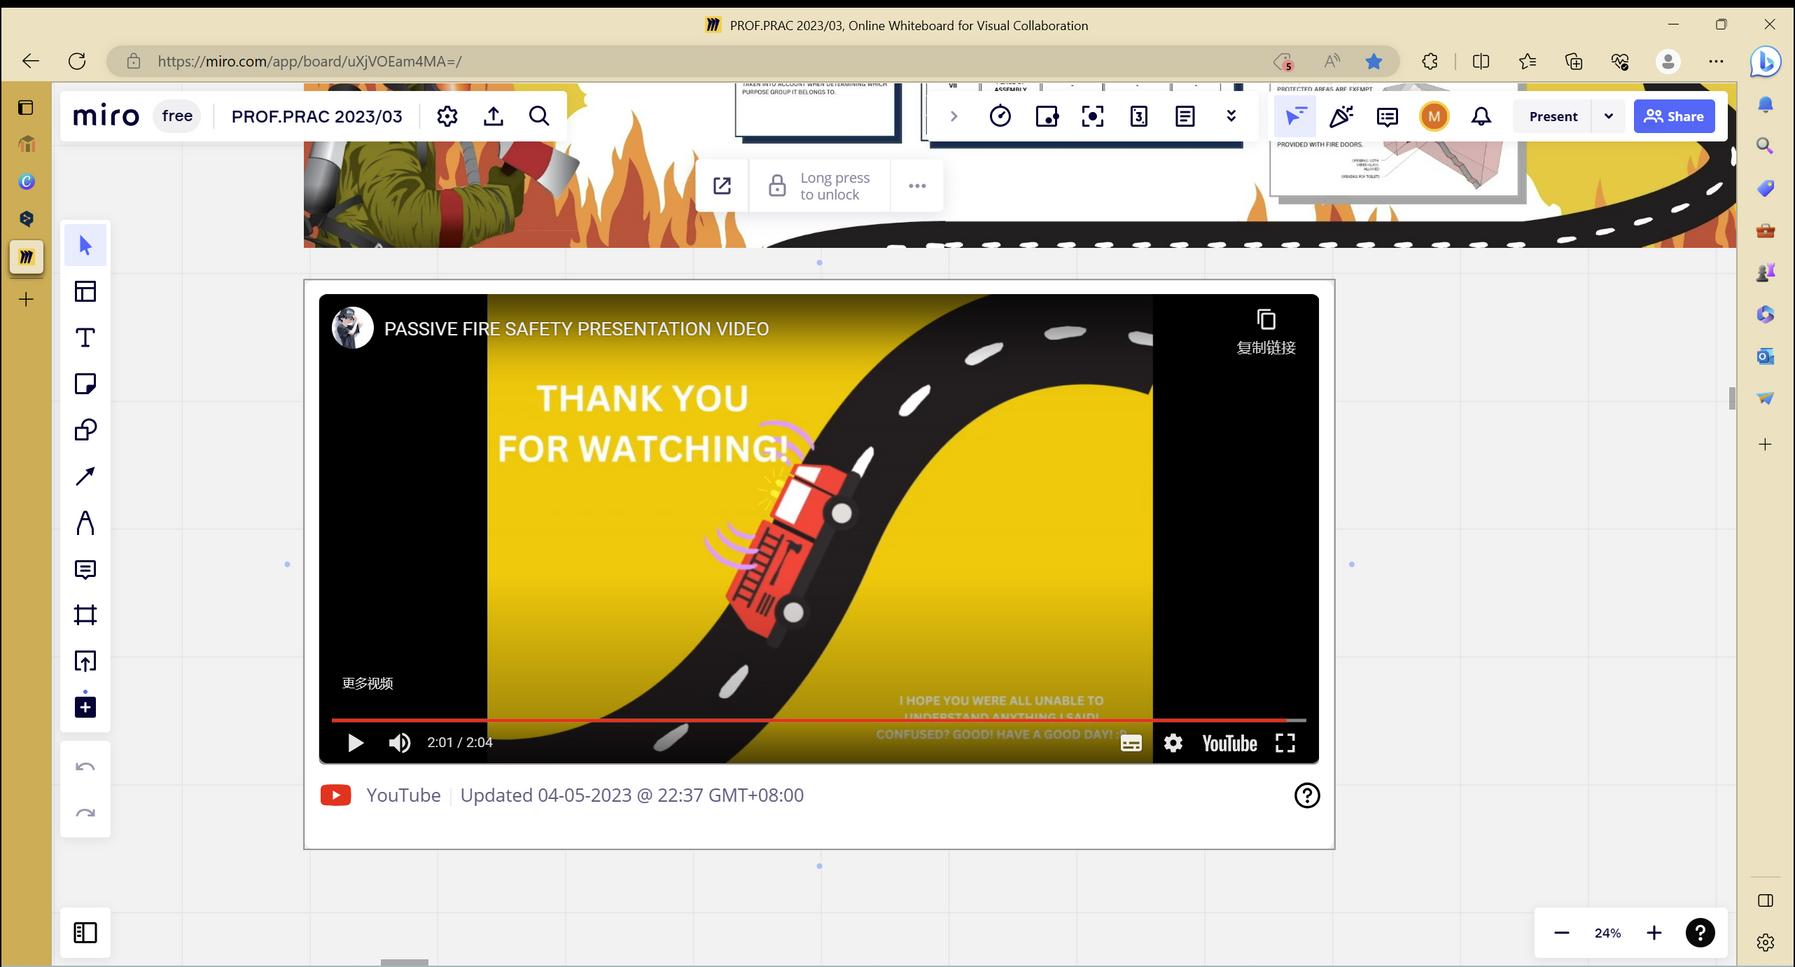Go back in browser
Viewport: 1795px width, 967px height.
(x=31, y=61)
